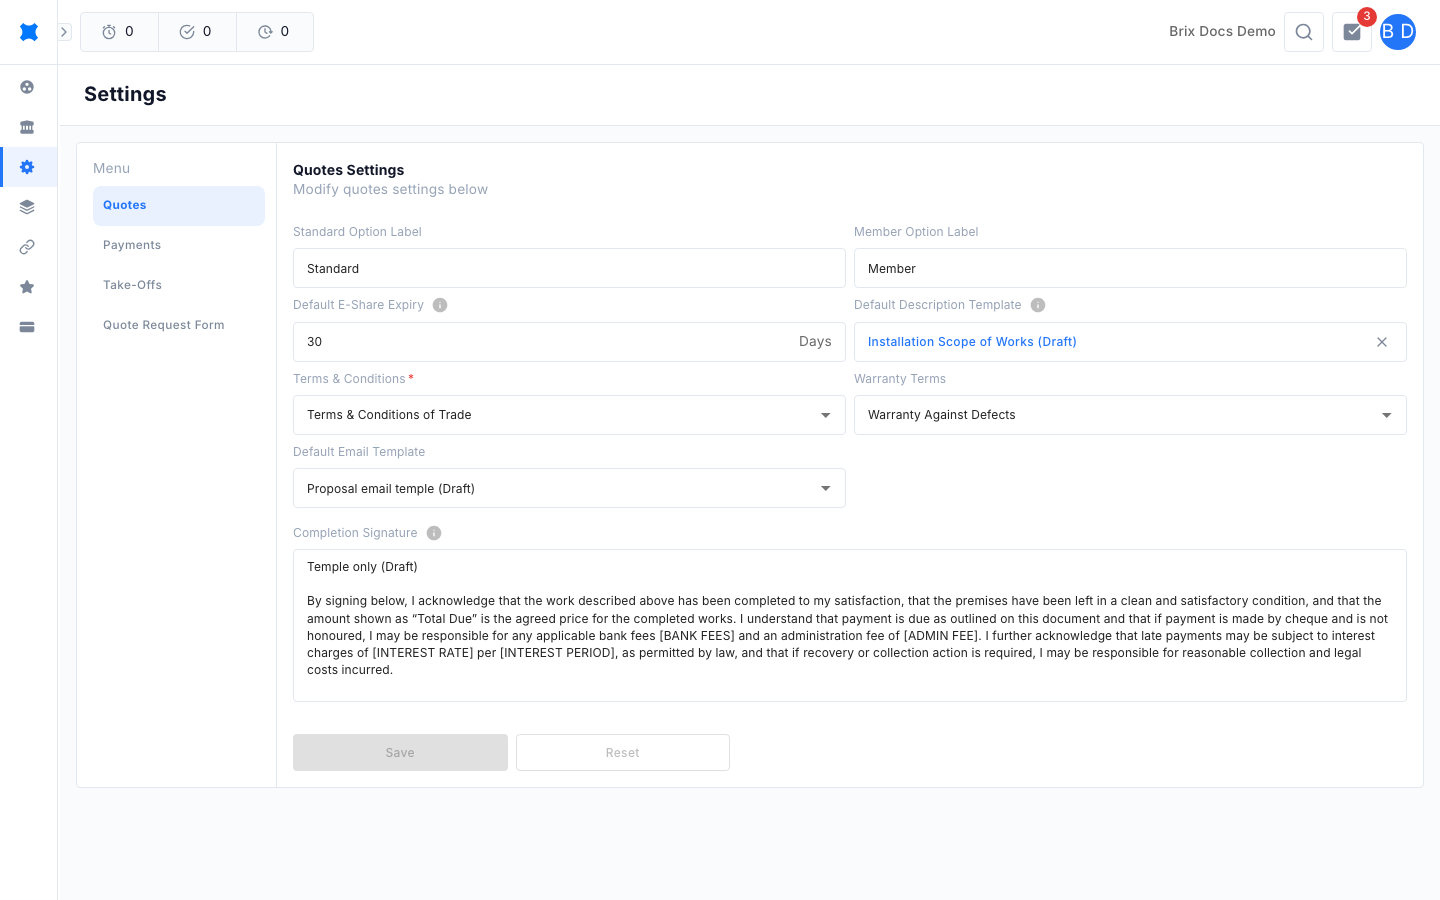Open the stacked layers sidebar icon
Screen dimensions: 1440x900
click(x=27, y=207)
